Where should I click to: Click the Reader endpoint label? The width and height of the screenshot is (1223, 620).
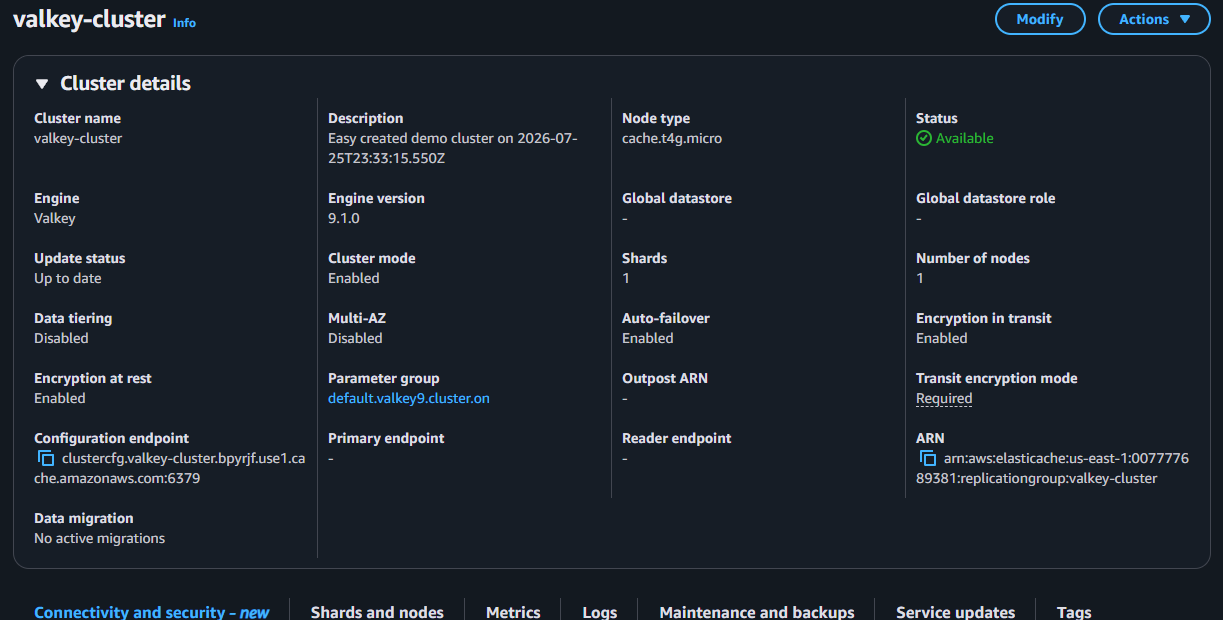(x=677, y=438)
